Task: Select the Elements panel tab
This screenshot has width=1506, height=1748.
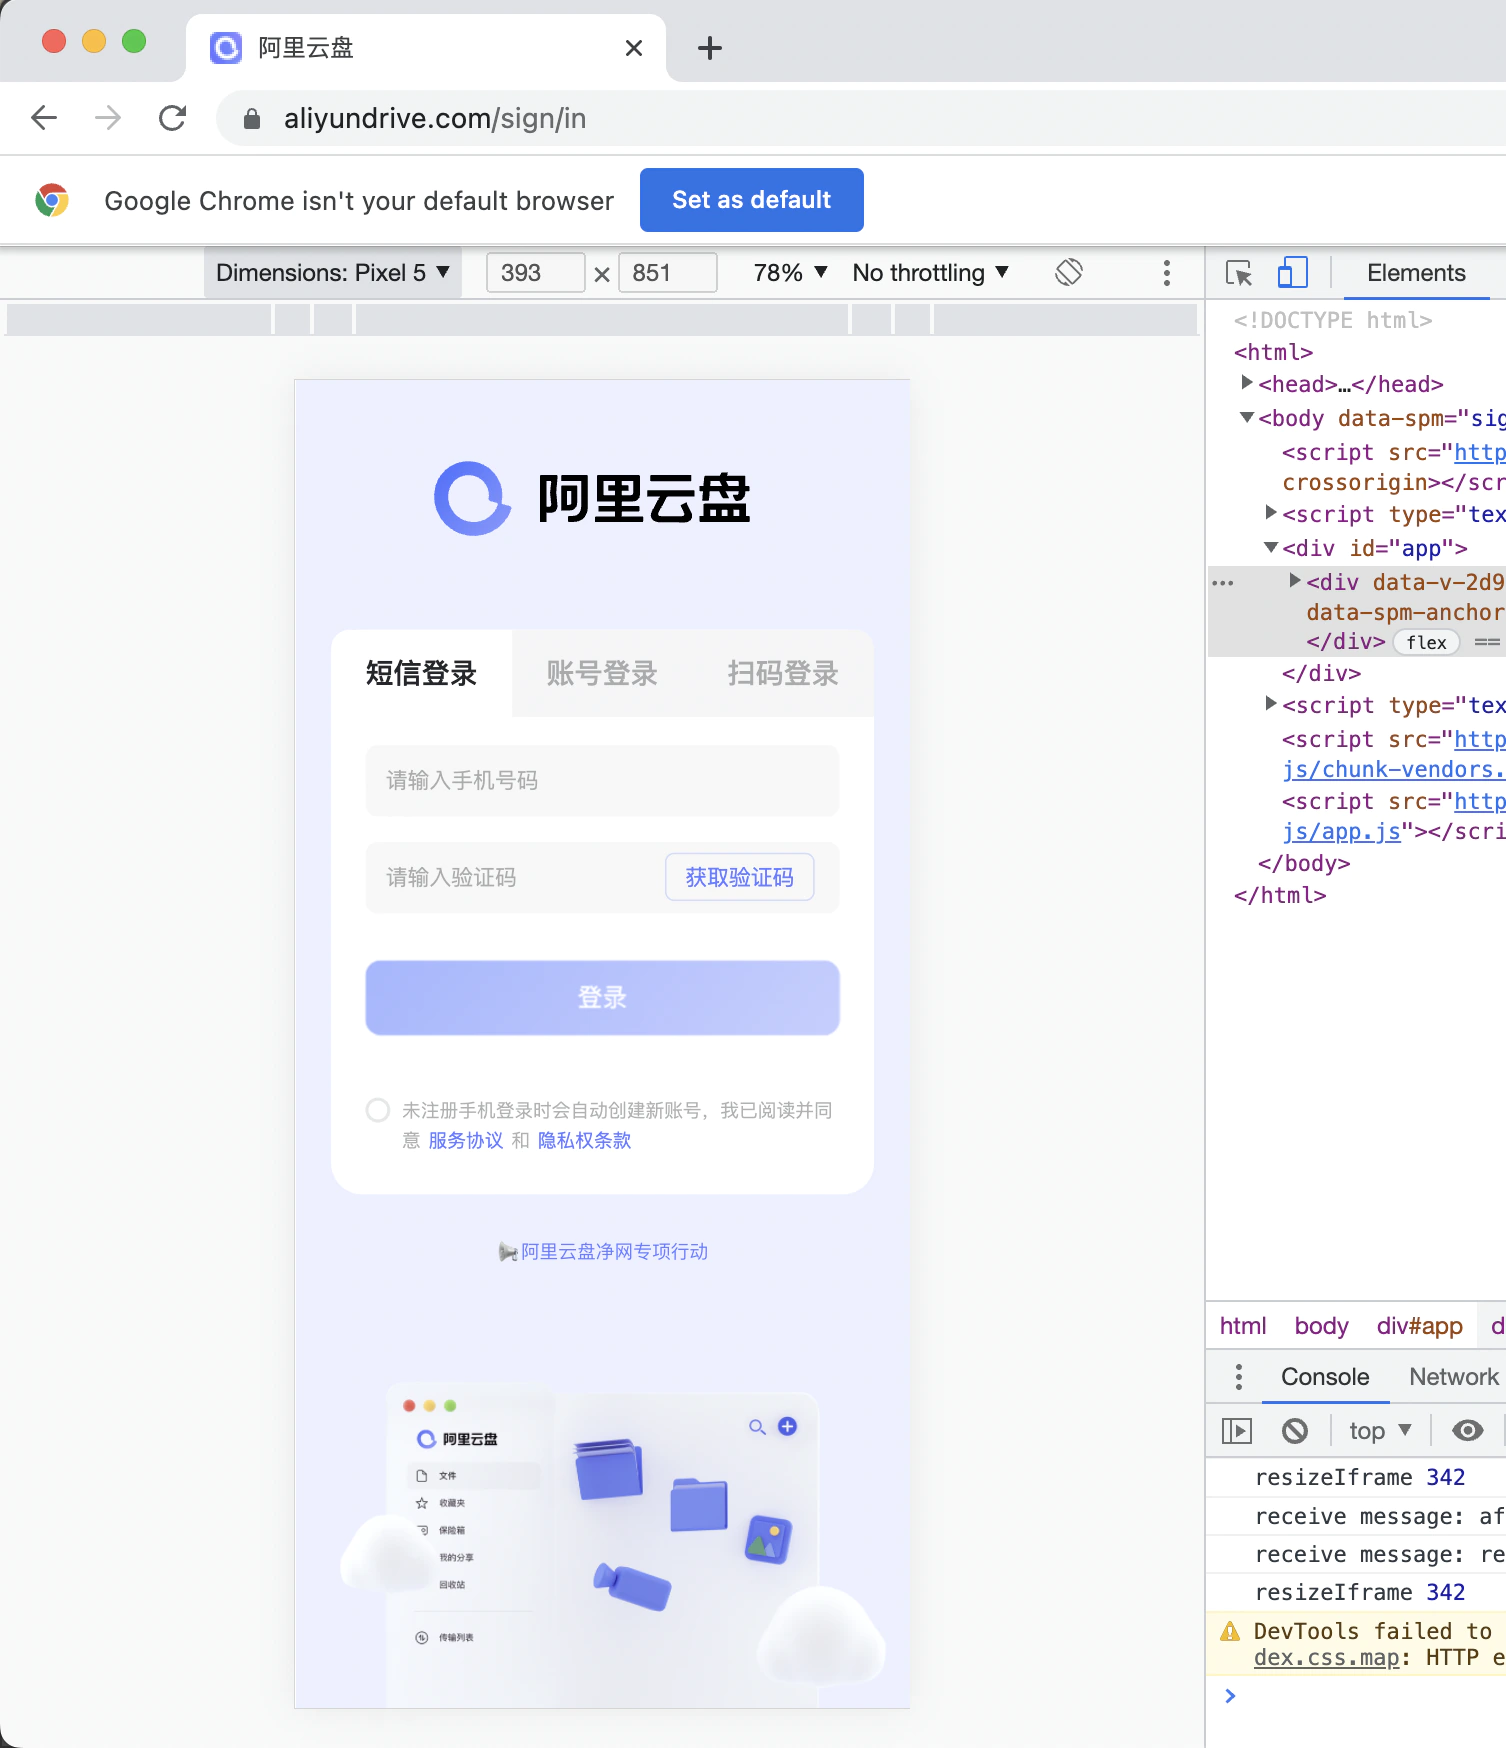Action: click(1416, 273)
